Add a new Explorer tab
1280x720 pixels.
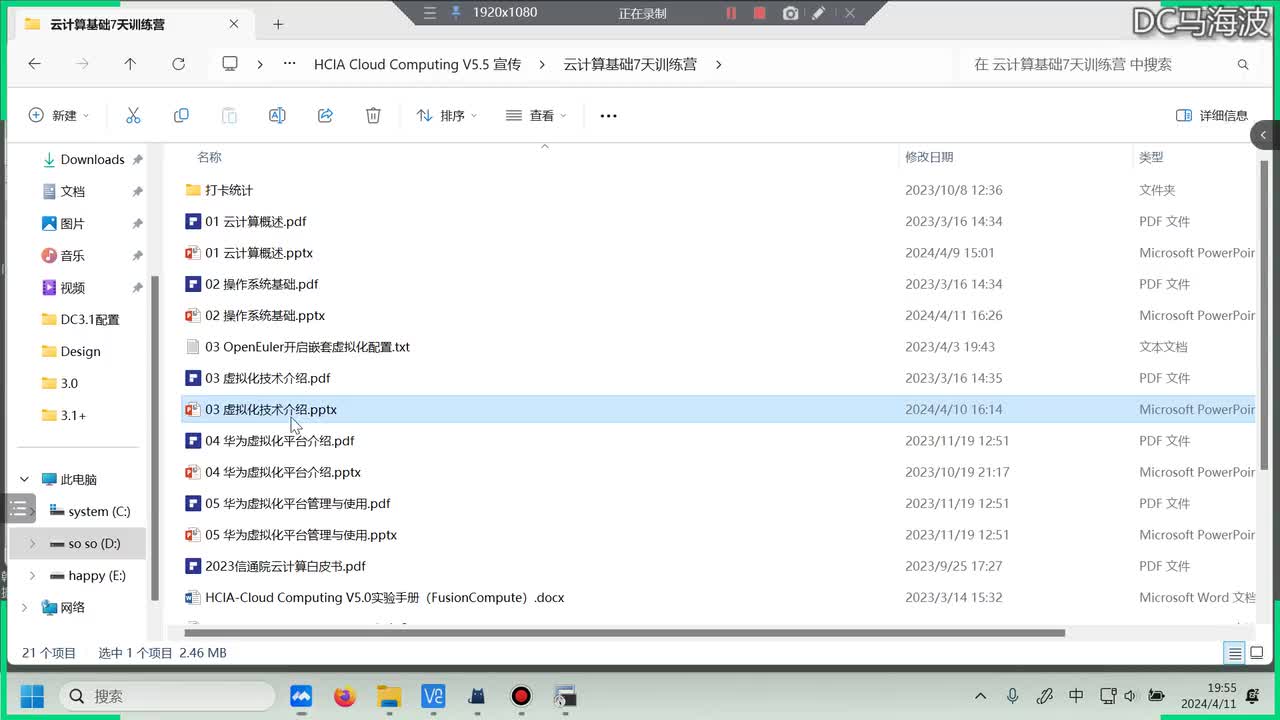[278, 24]
